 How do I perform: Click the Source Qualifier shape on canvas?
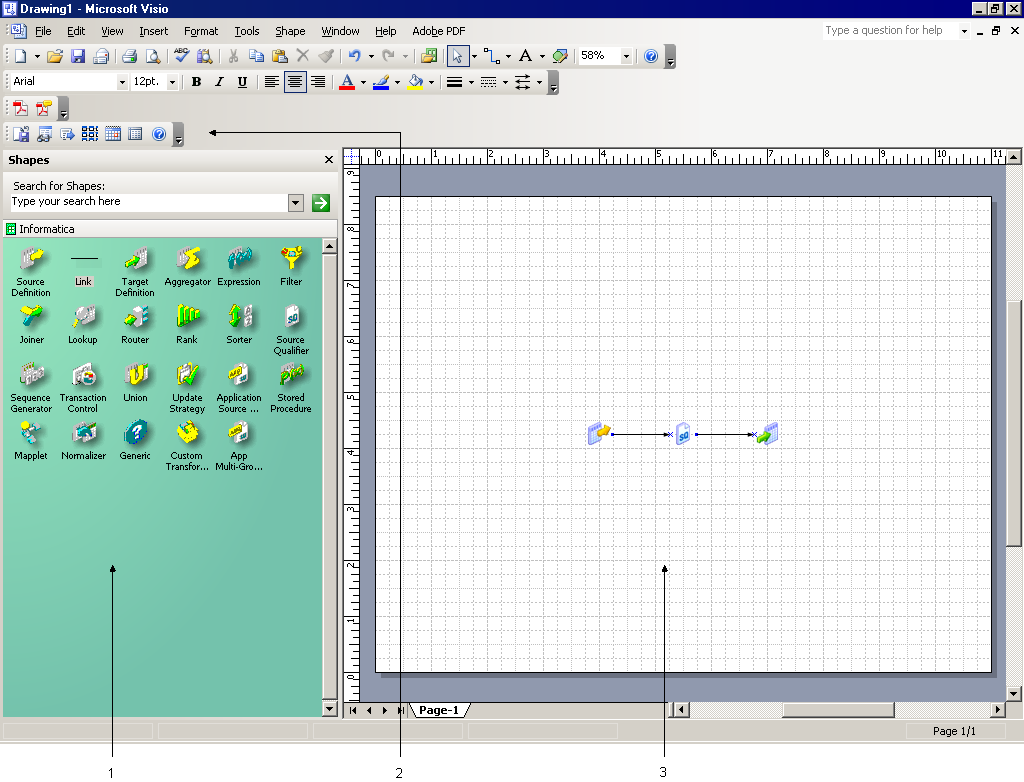pos(683,434)
